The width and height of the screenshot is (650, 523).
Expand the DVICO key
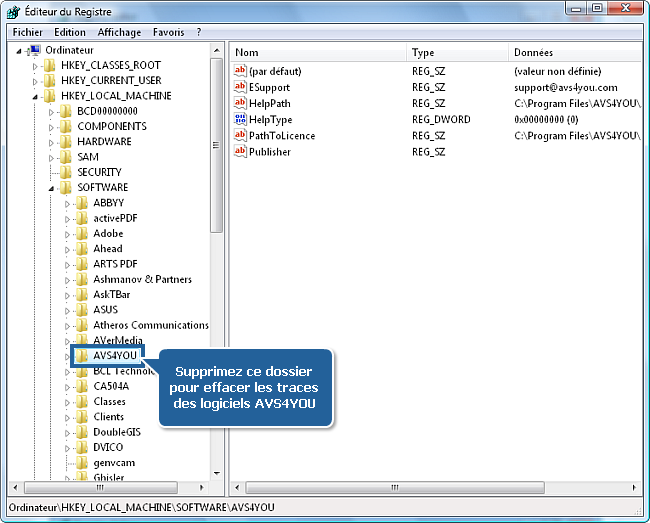pyautogui.click(x=67, y=448)
